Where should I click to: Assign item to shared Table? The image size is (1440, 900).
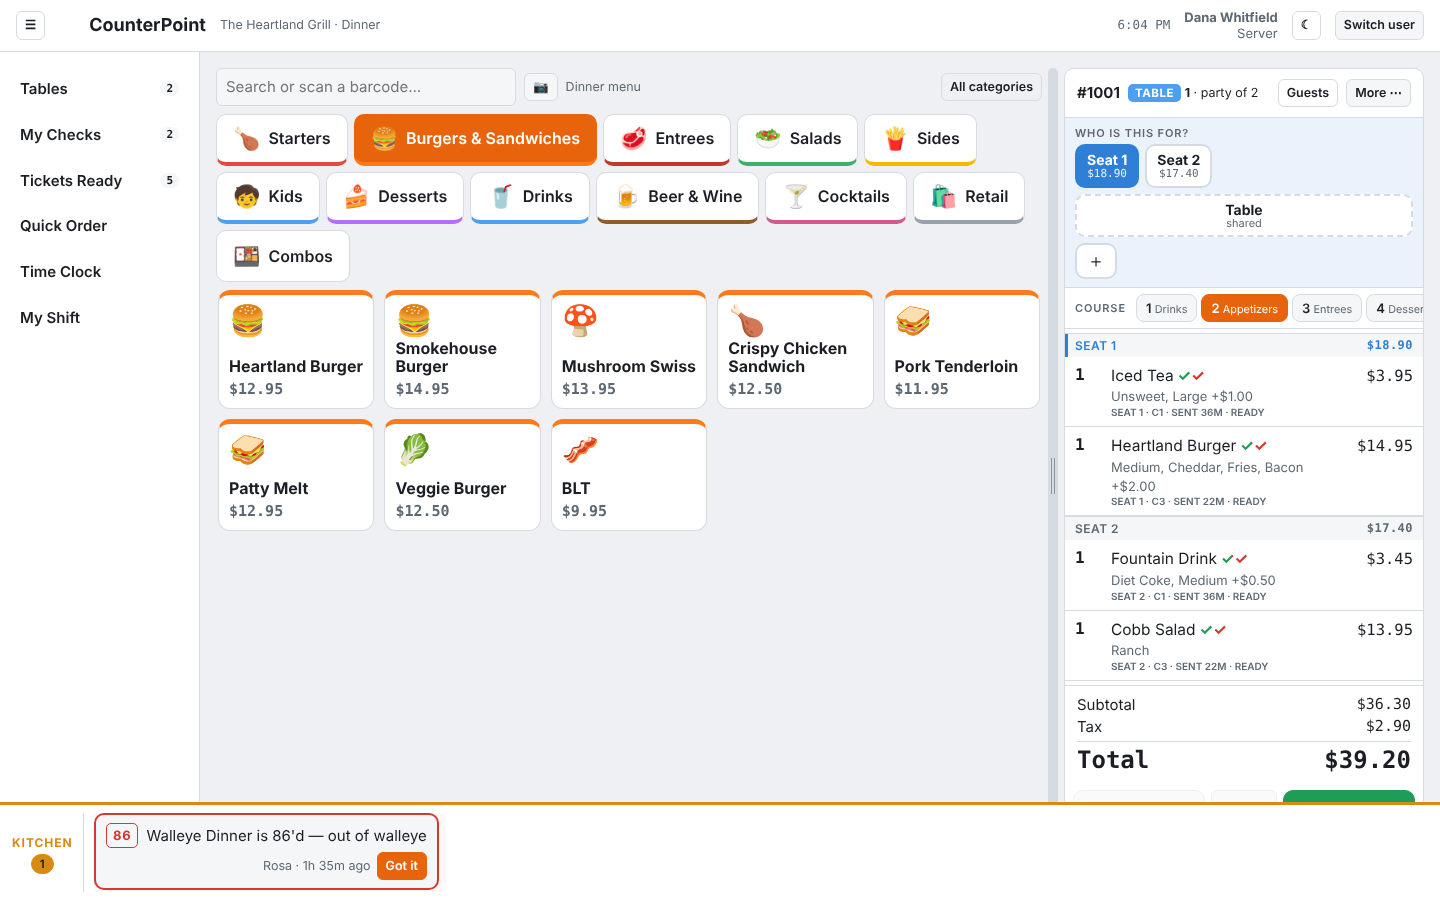coord(1244,215)
